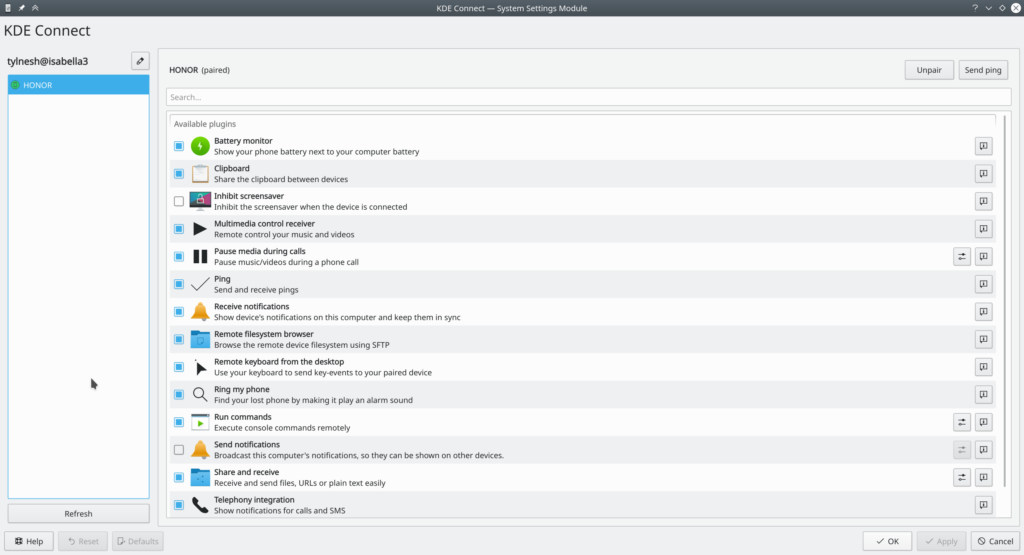Click the 'Share the clipboard between devices' text
The image size is (1024, 555).
click(x=281, y=179)
